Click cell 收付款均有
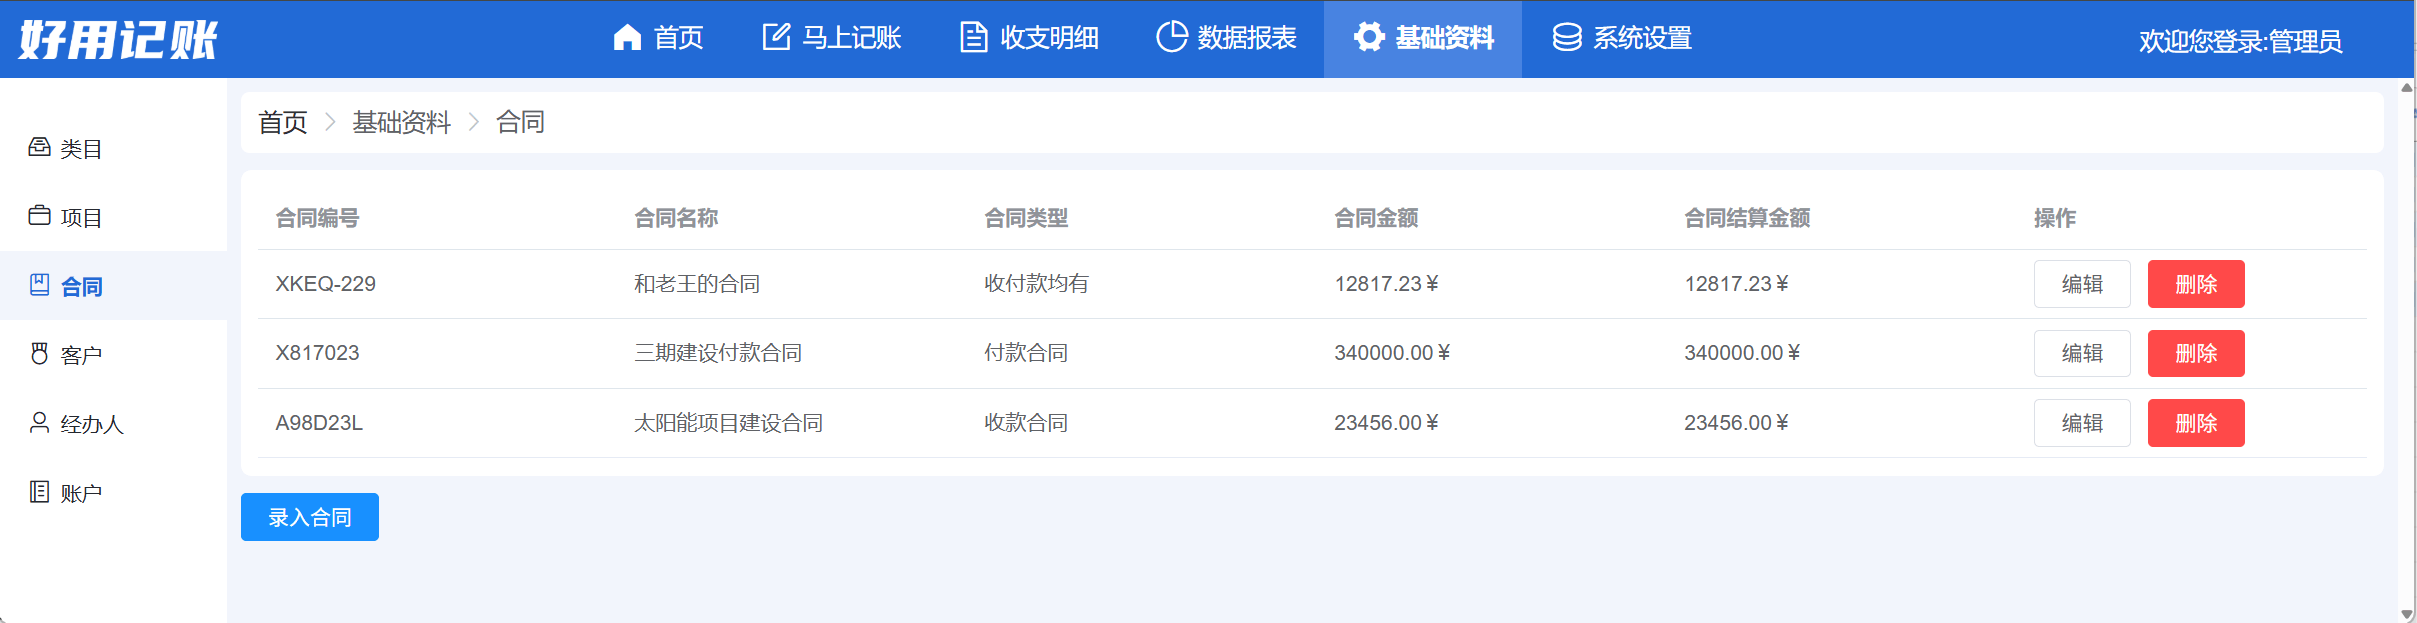The height and width of the screenshot is (623, 2417). click(1037, 284)
